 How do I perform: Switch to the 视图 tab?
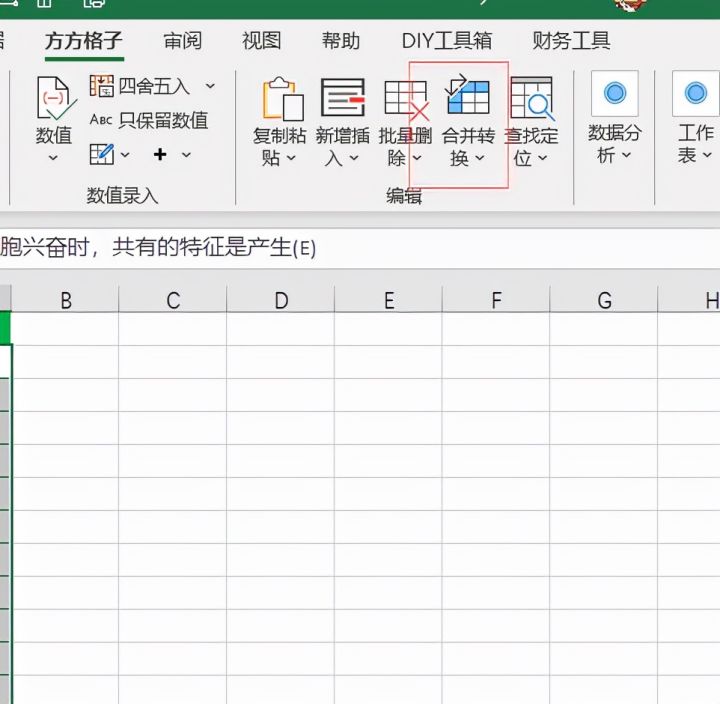click(x=262, y=41)
